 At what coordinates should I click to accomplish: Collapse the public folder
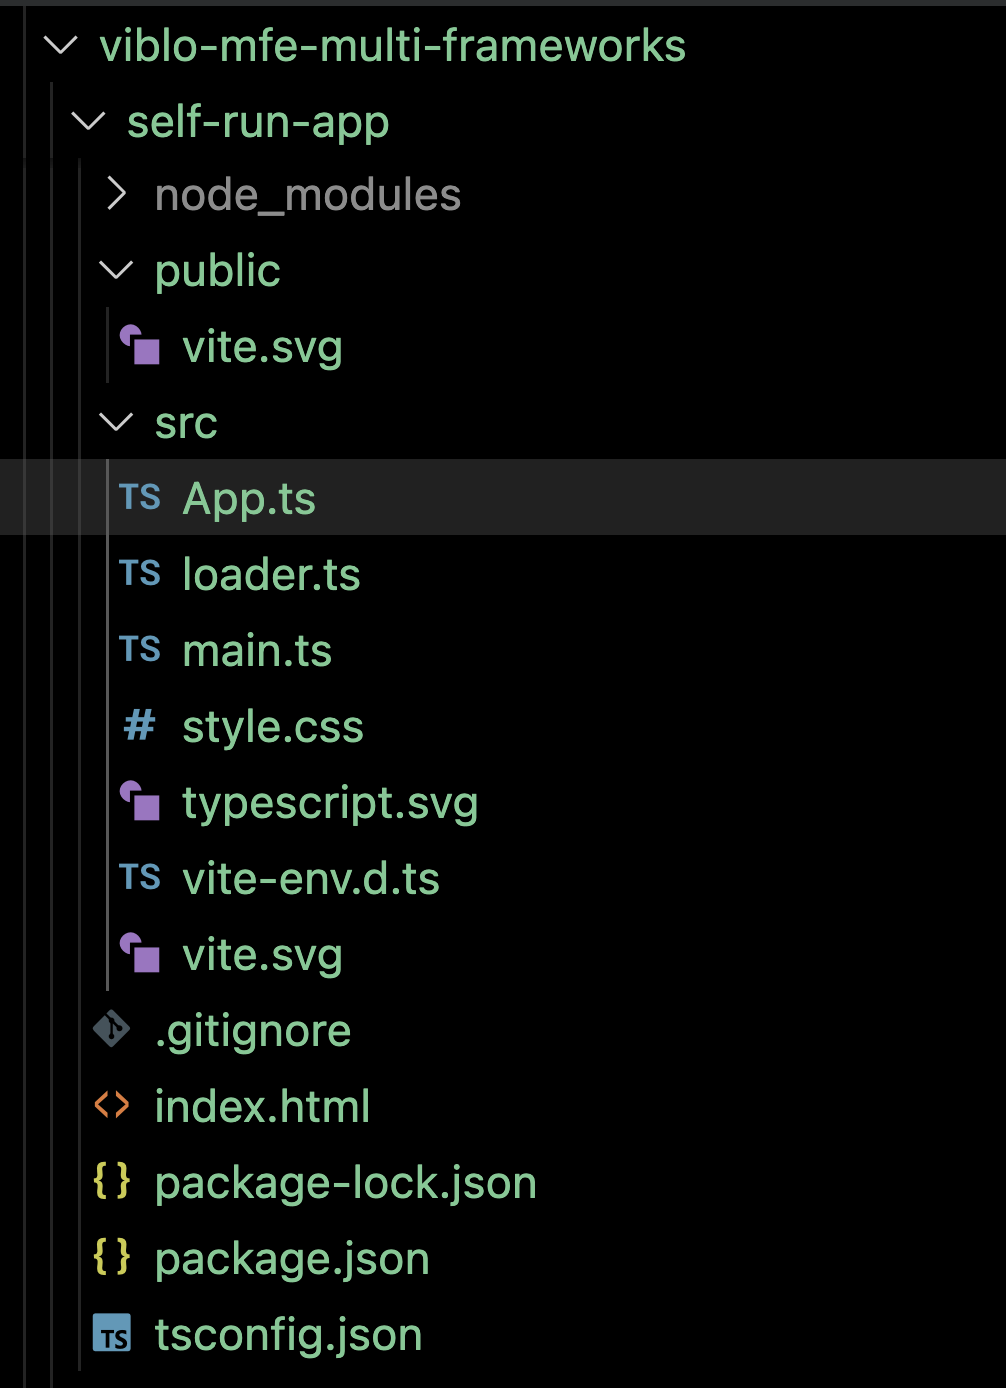click(117, 270)
